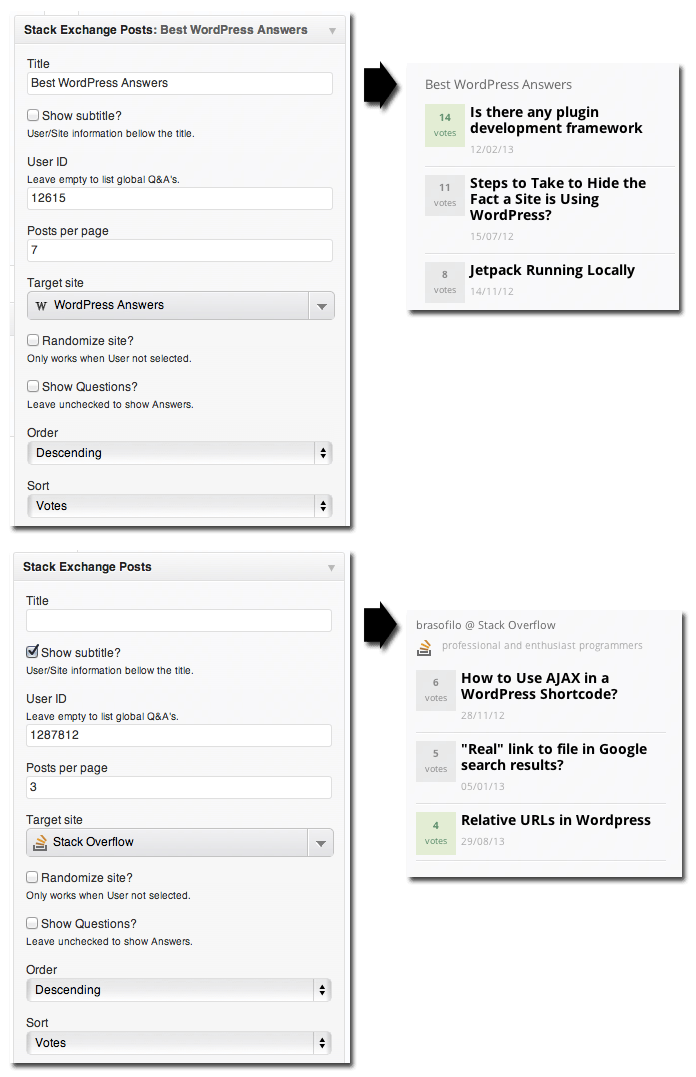Viewport: 696px width, 1077px height.
Task: Collapse the Best WordPress Answers widget header arrow
Action: (333, 31)
